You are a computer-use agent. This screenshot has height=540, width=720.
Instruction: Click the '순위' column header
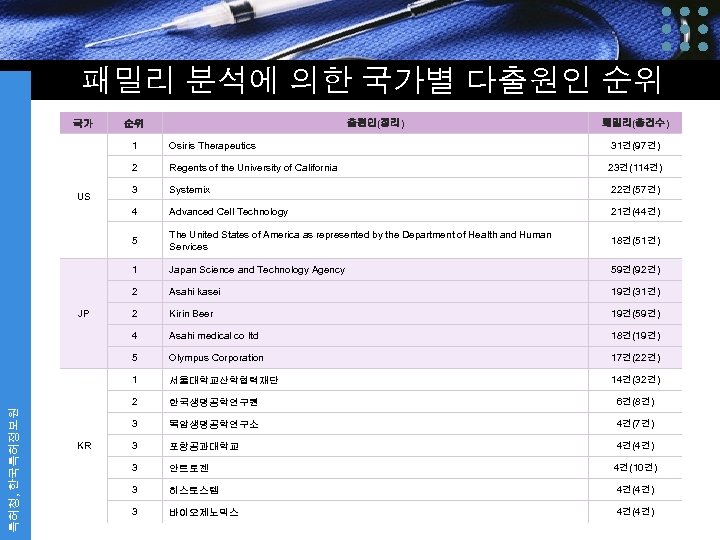click(x=134, y=123)
